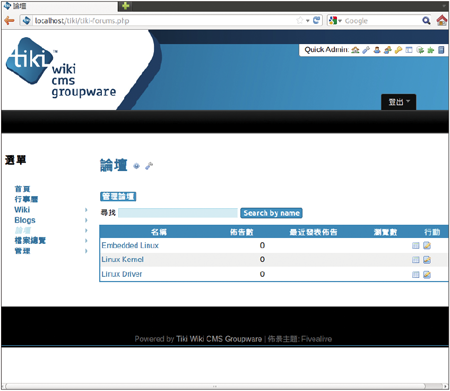Click the reload icon in the address bar

[316, 20]
